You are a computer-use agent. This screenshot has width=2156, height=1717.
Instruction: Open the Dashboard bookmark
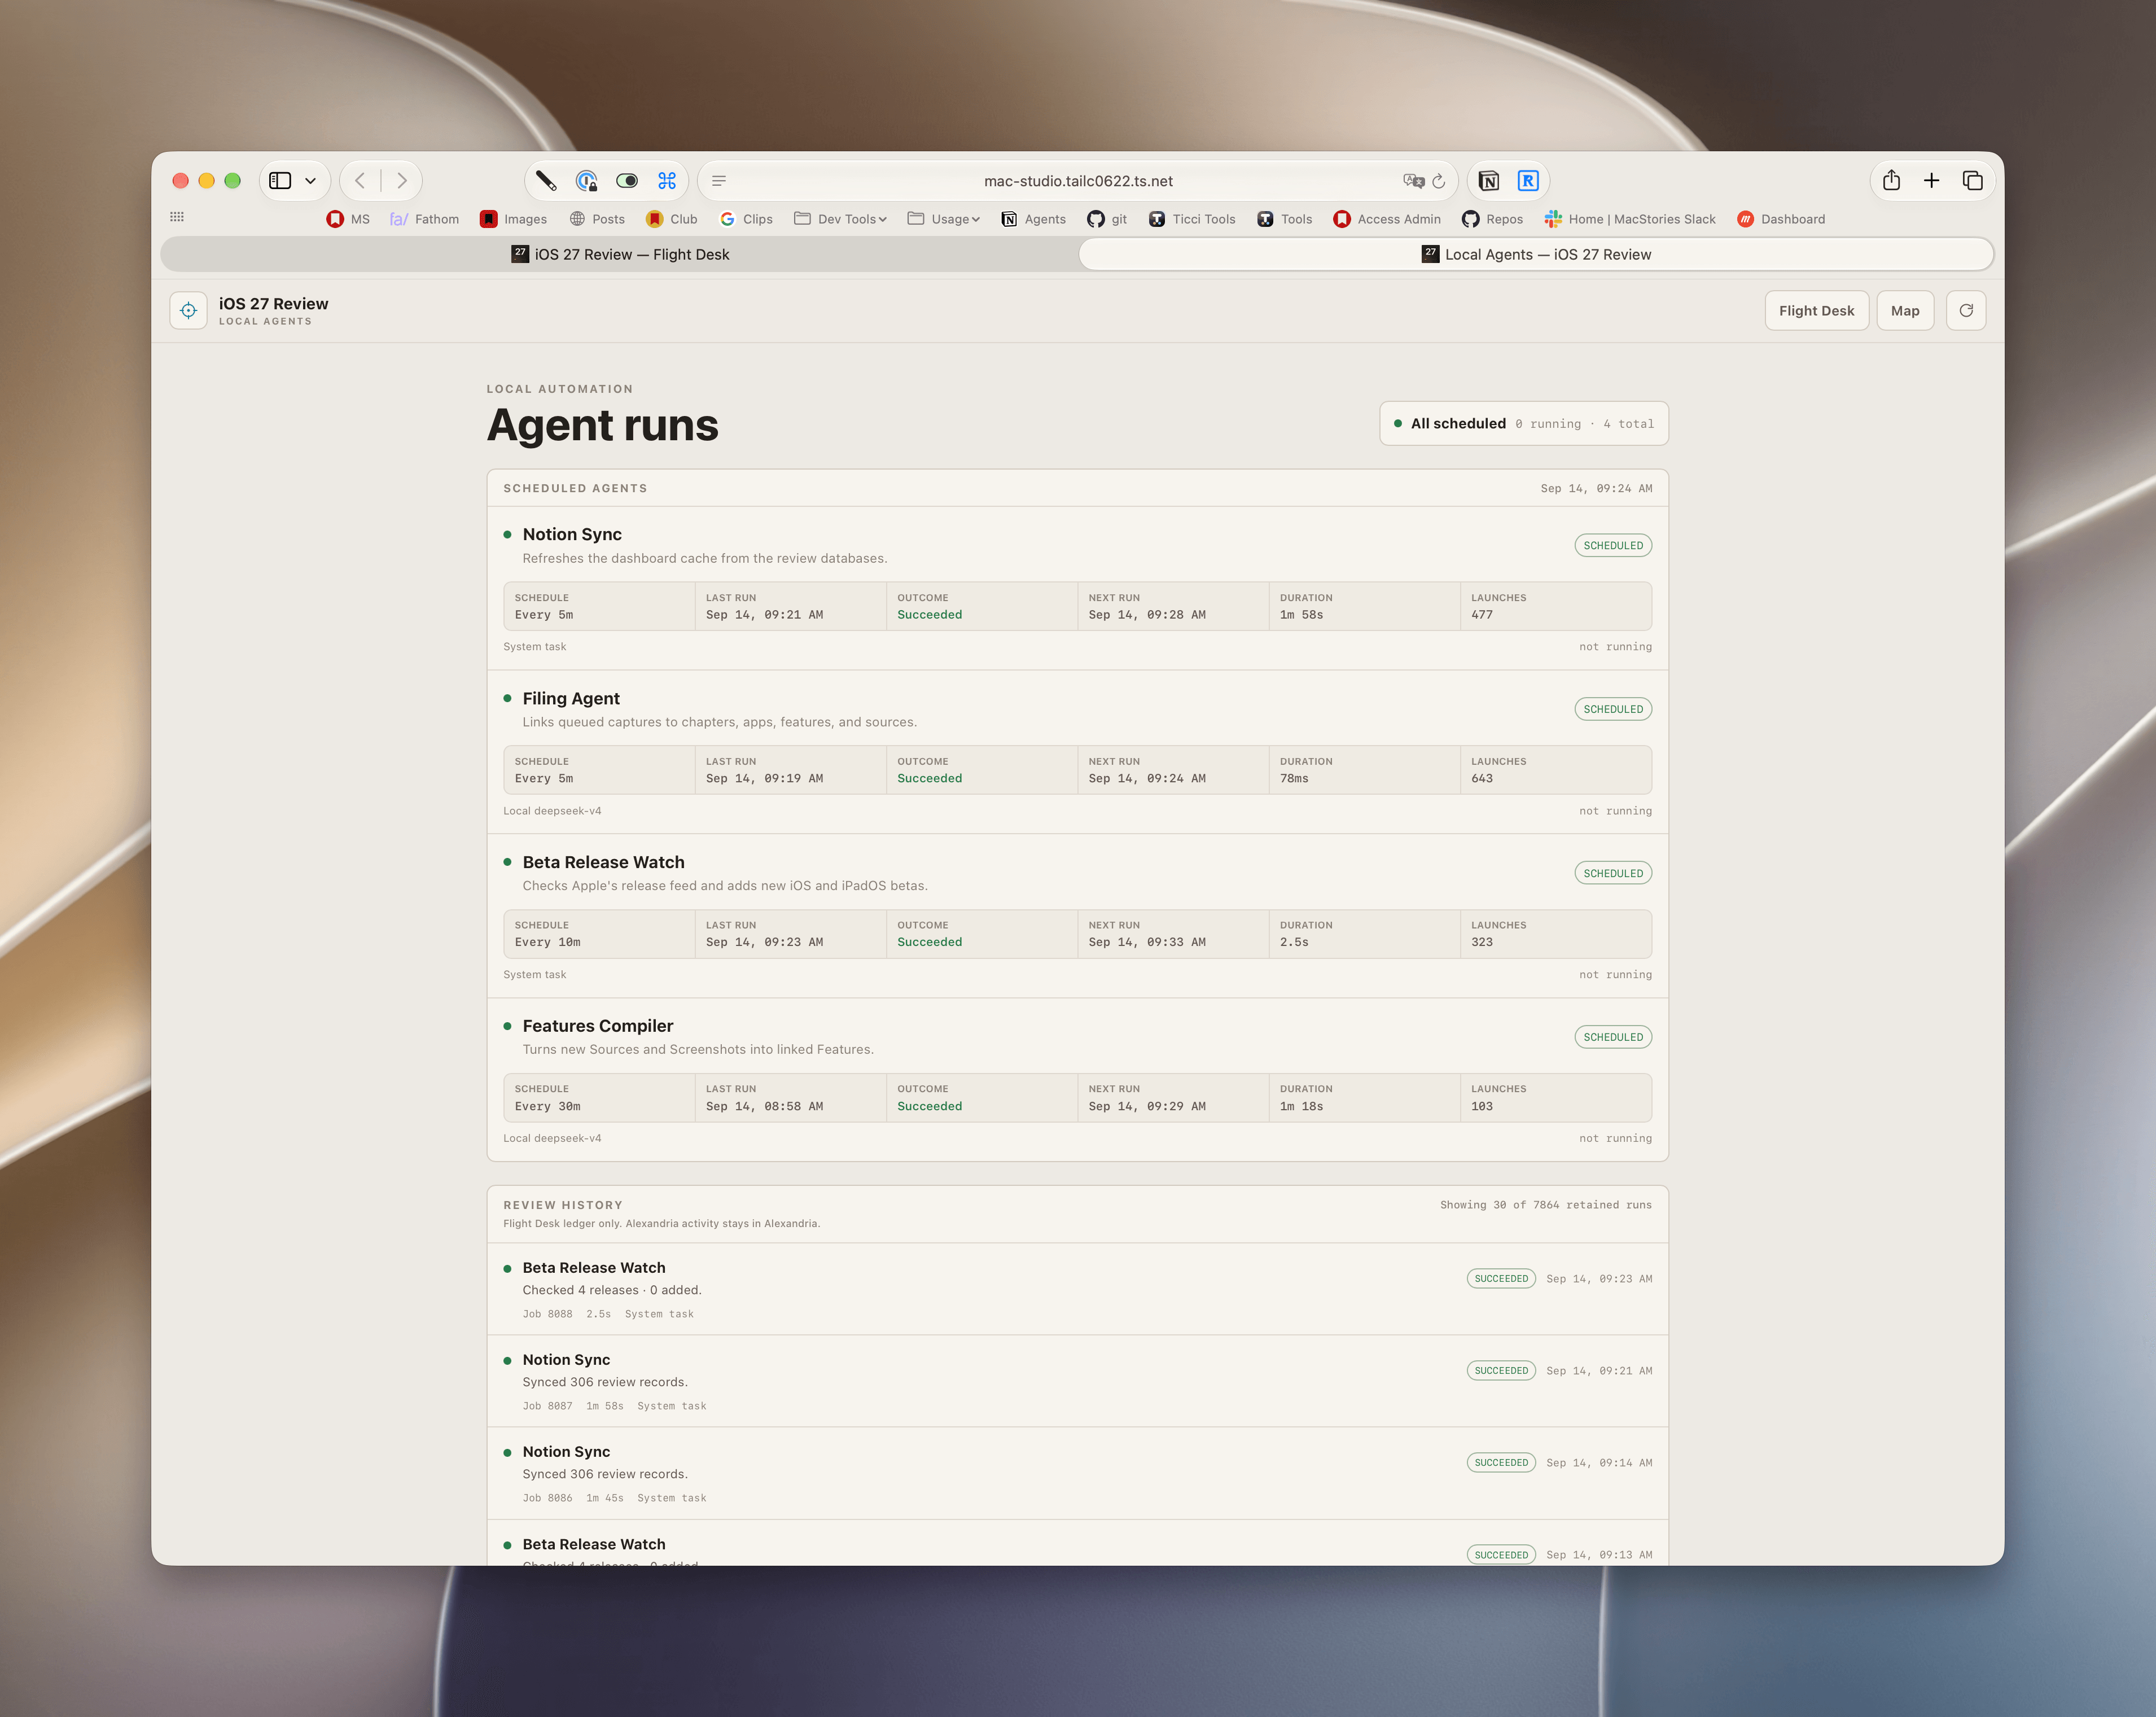coord(1781,219)
